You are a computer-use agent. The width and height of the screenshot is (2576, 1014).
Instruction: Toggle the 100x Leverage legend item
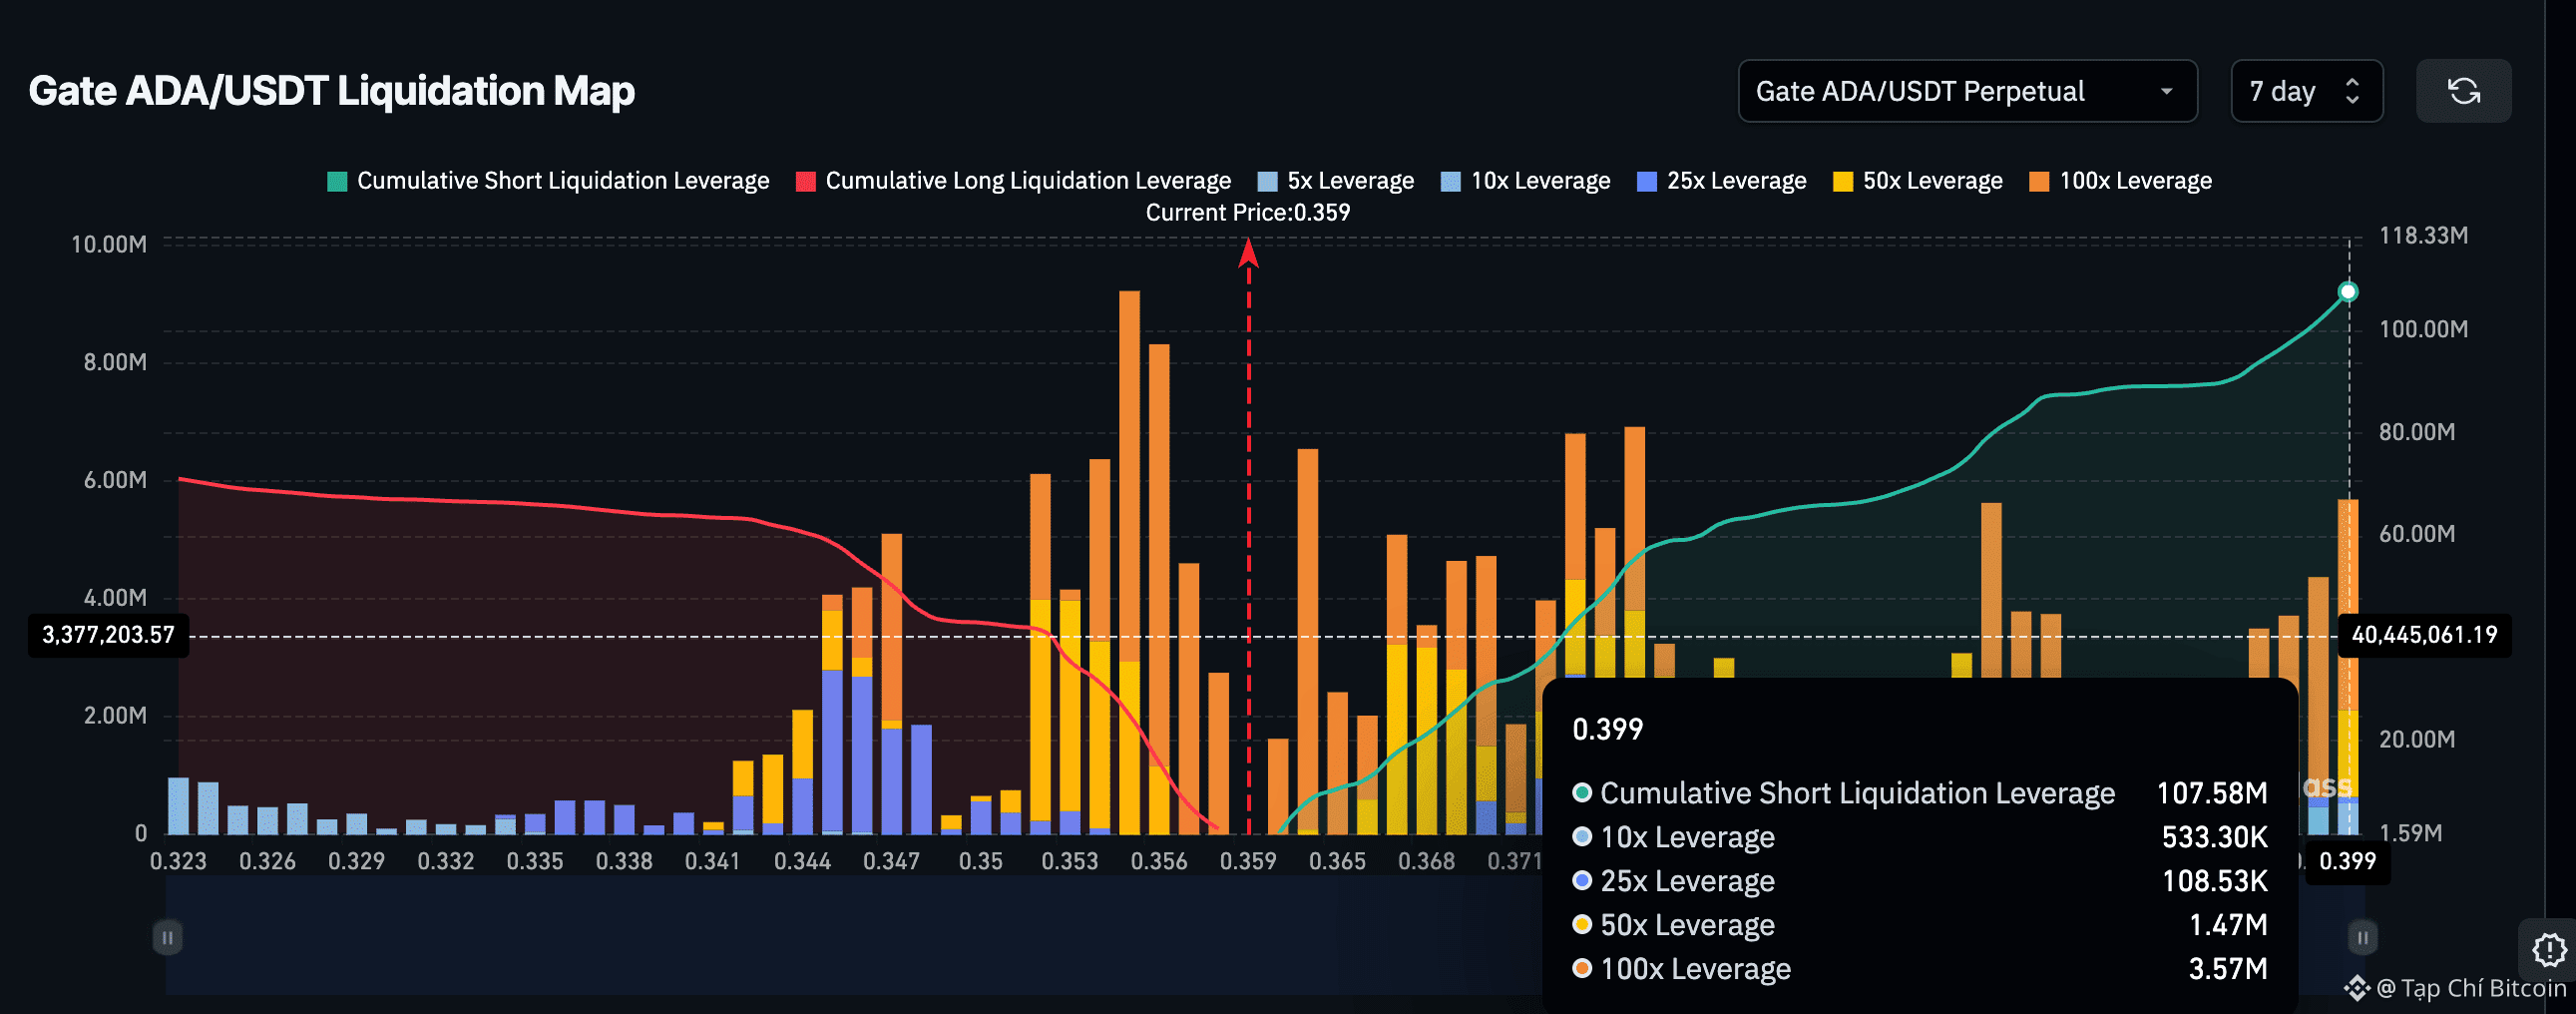pyautogui.click(x=2120, y=181)
